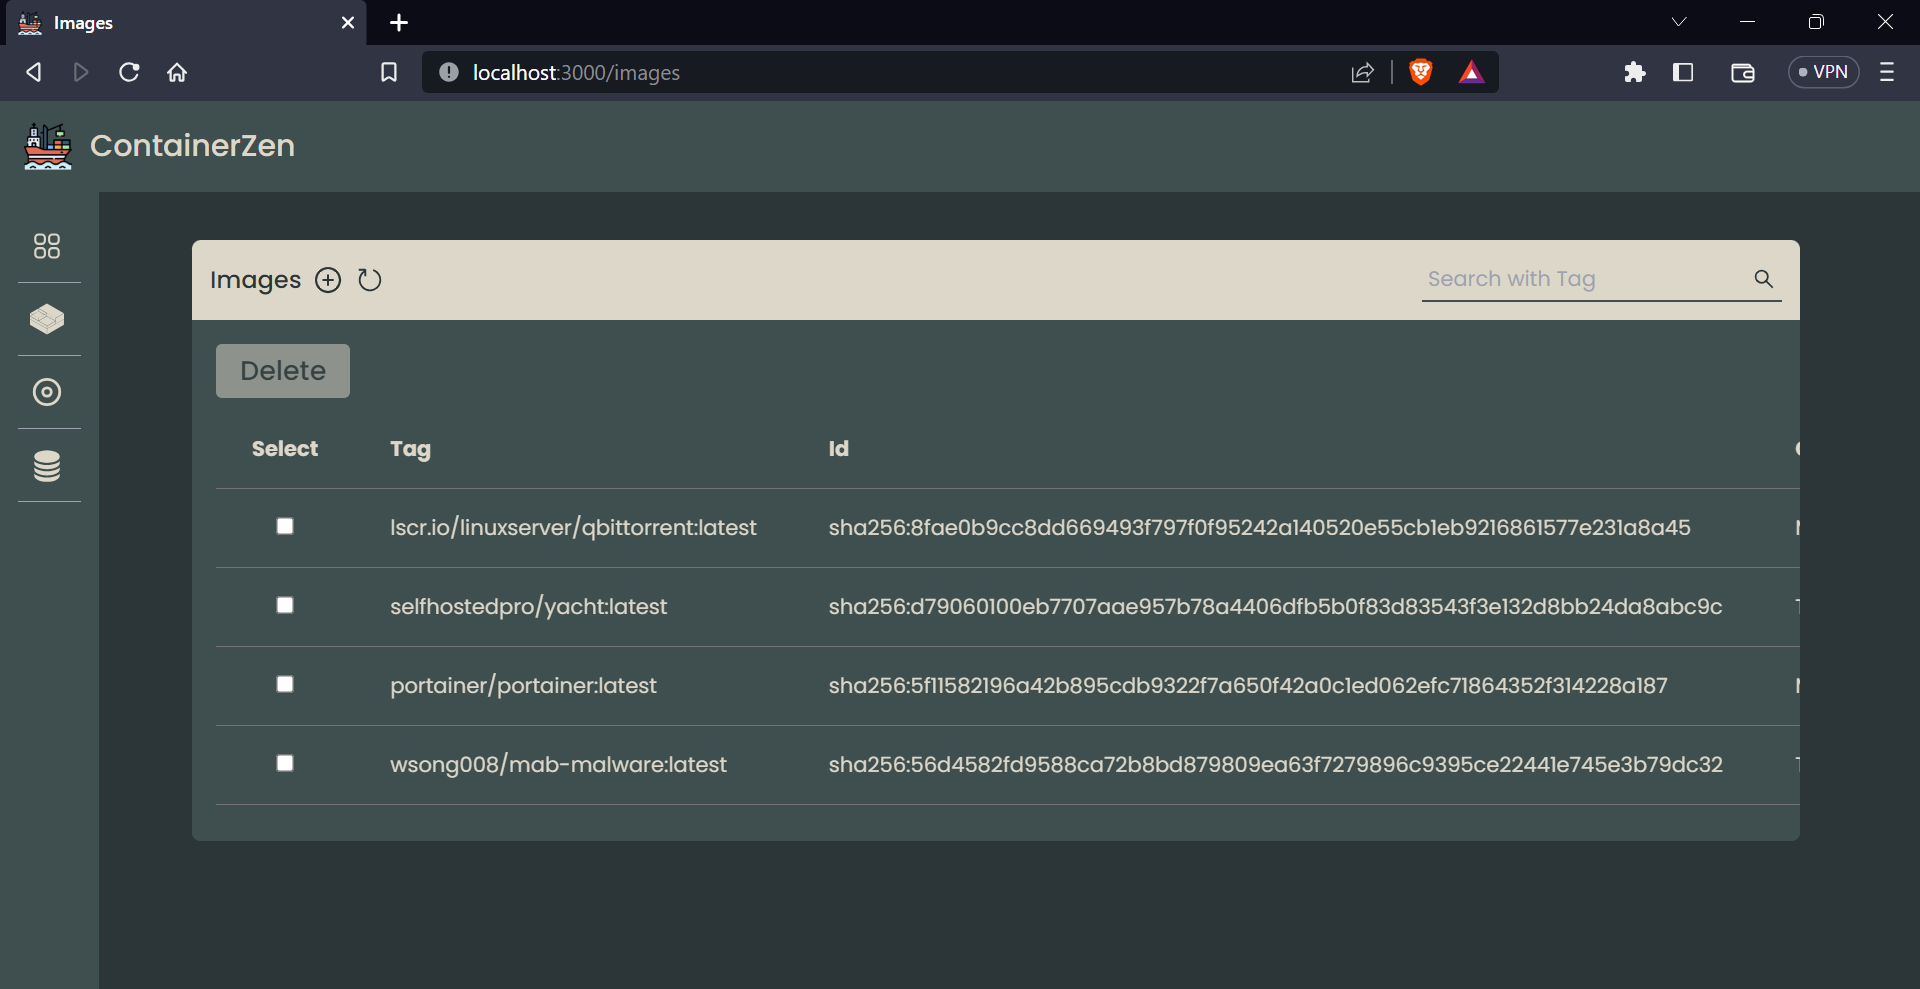Screen dimensions: 1920x989
Task: Click the Tag column header
Action: [x=410, y=449]
